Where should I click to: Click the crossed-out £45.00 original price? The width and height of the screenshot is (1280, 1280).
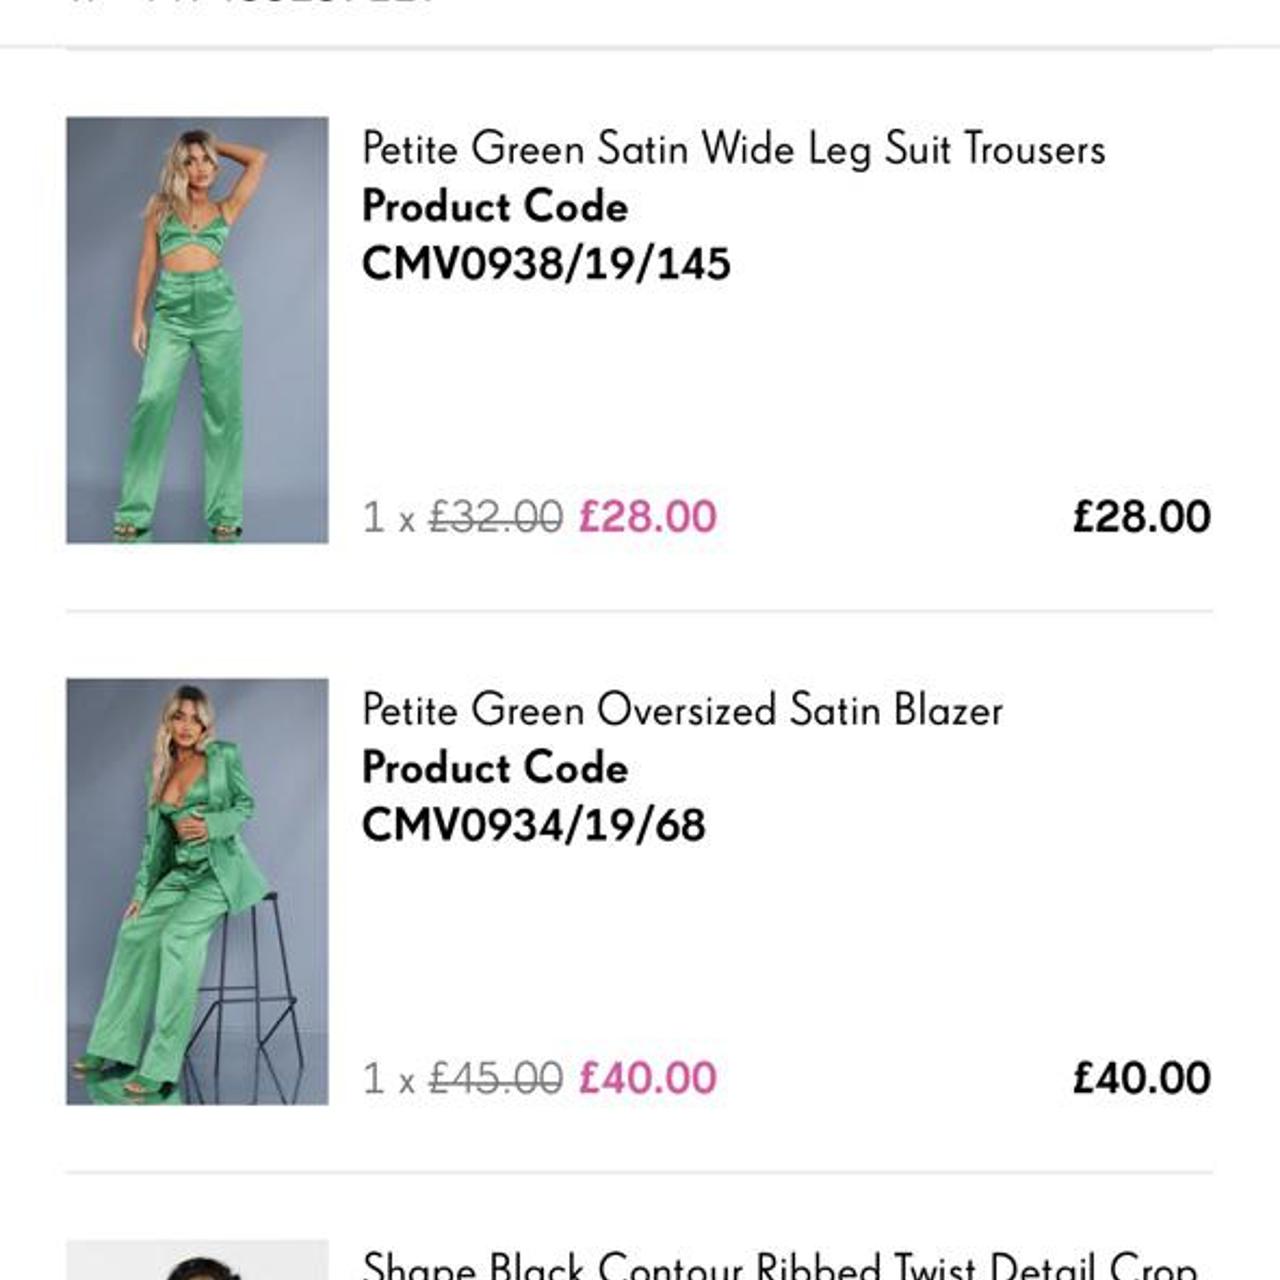(x=495, y=1078)
